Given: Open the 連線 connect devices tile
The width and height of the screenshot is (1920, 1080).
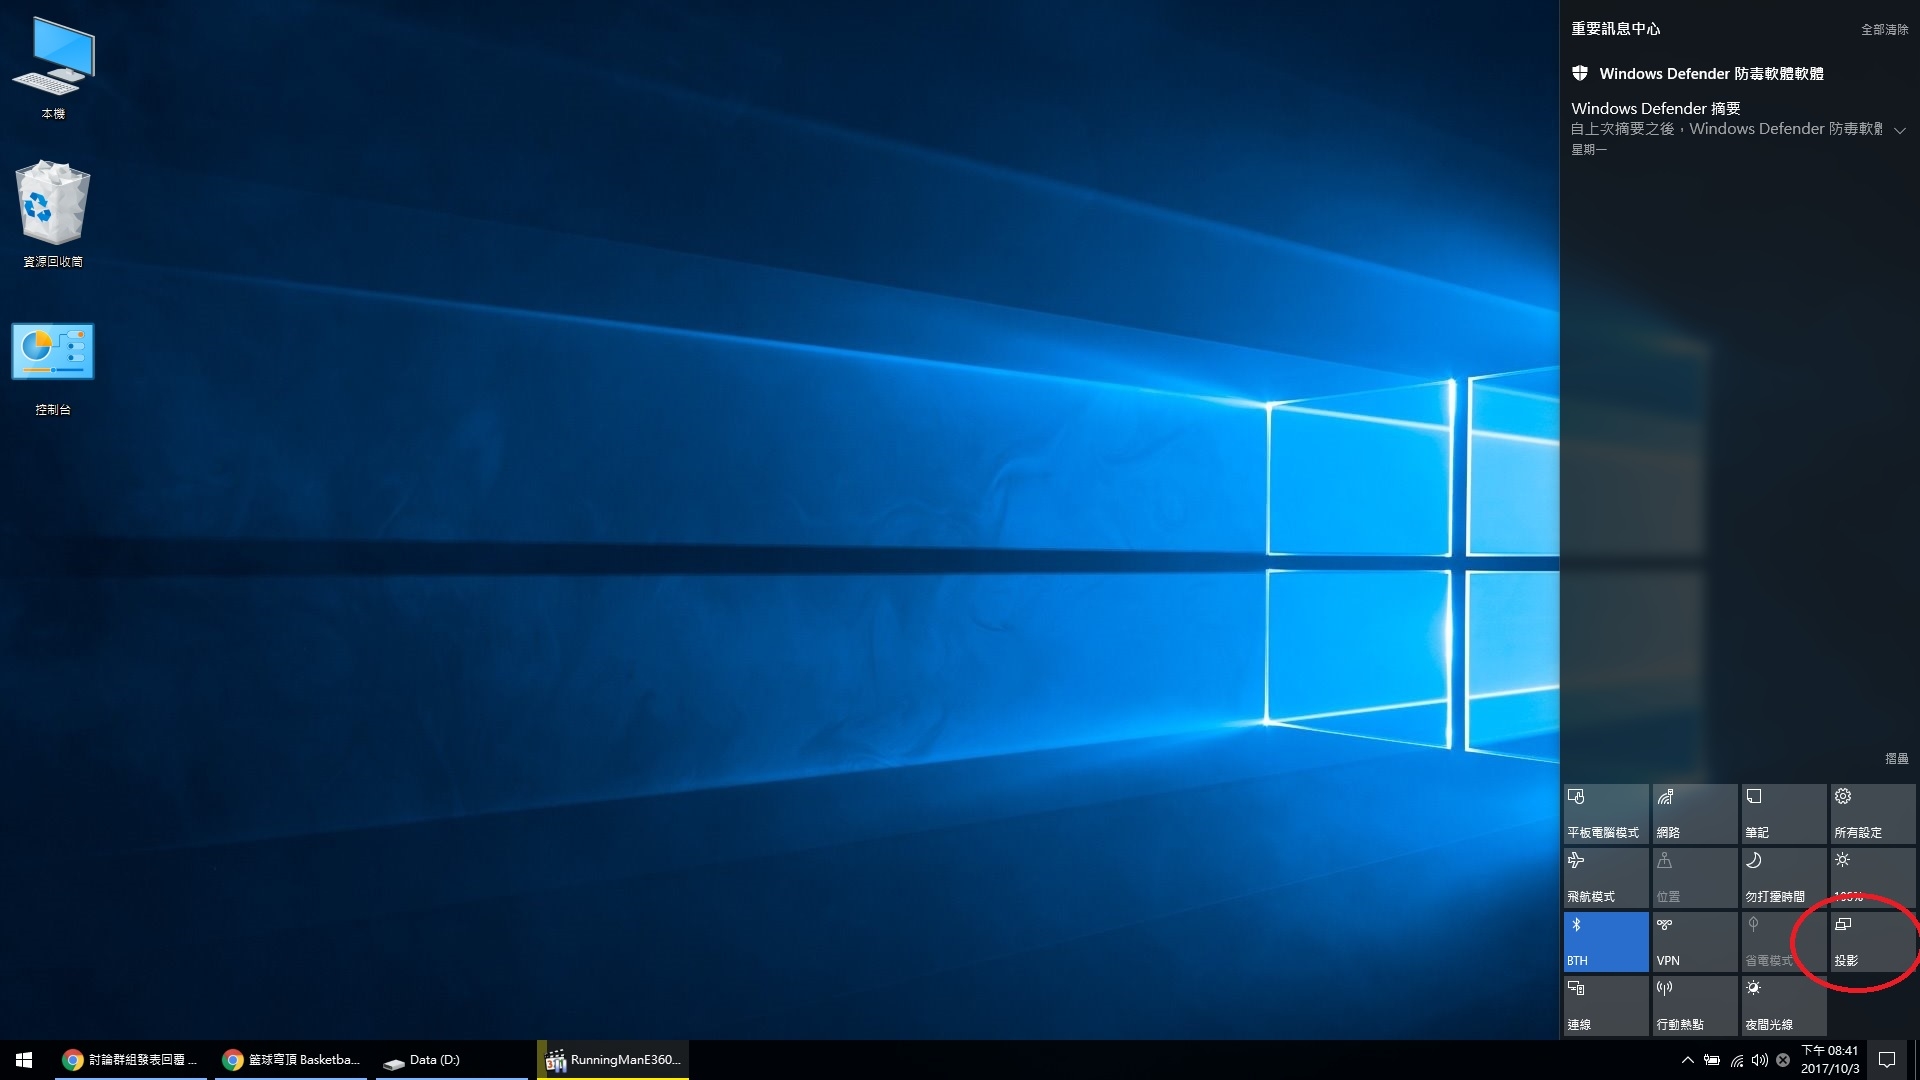Looking at the screenshot, I should [x=1606, y=1006].
